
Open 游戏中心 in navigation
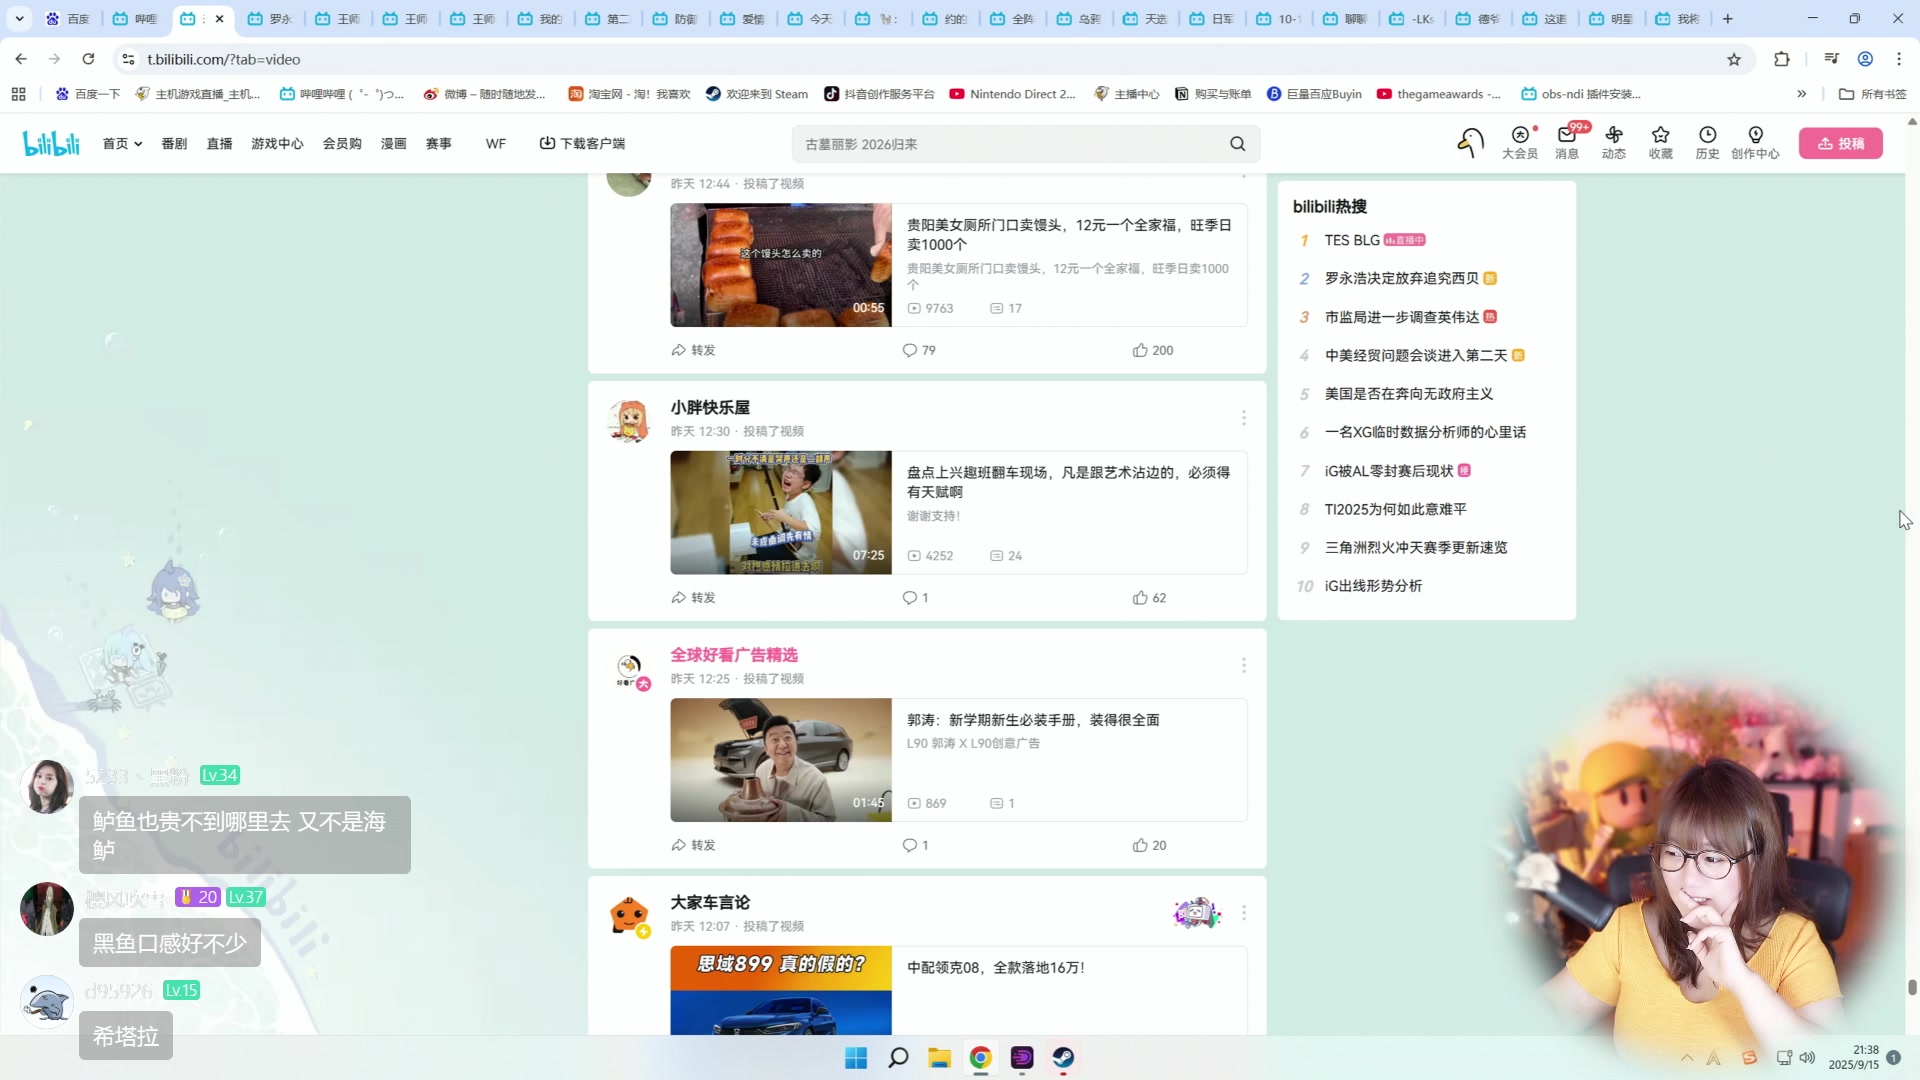(x=277, y=144)
